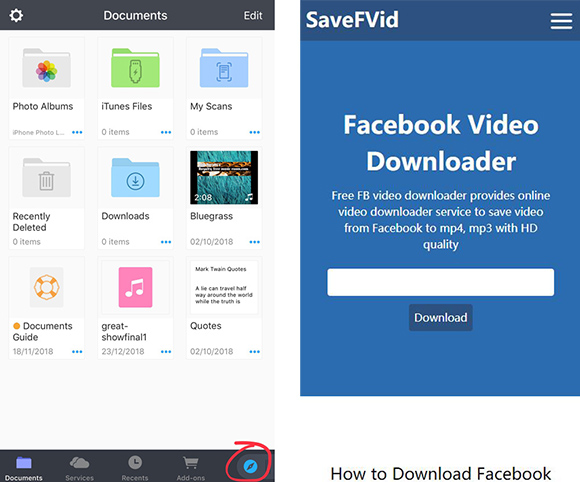Image resolution: width=580 pixels, height=482 pixels.
Task: Focus the Facebook video URL input field
Action: tap(441, 282)
